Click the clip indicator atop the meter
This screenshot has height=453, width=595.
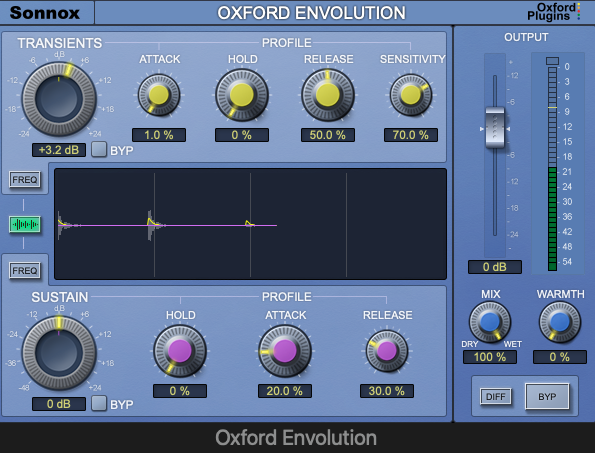pos(552,61)
